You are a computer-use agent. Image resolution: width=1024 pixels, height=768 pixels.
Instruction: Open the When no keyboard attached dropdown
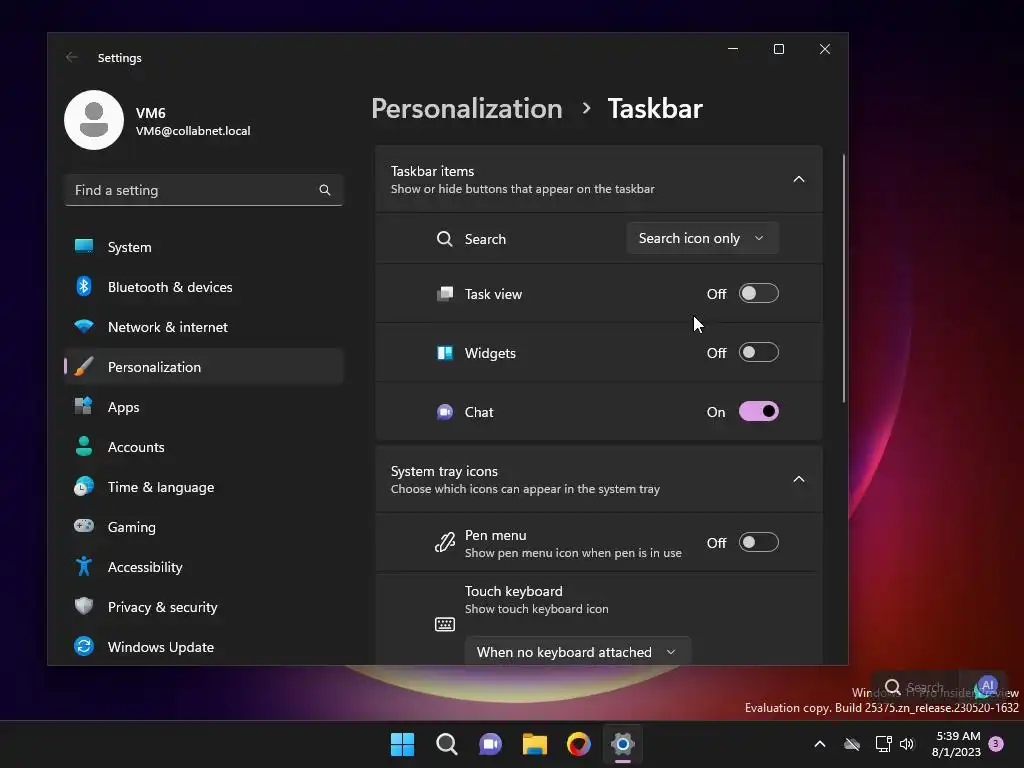(577, 651)
